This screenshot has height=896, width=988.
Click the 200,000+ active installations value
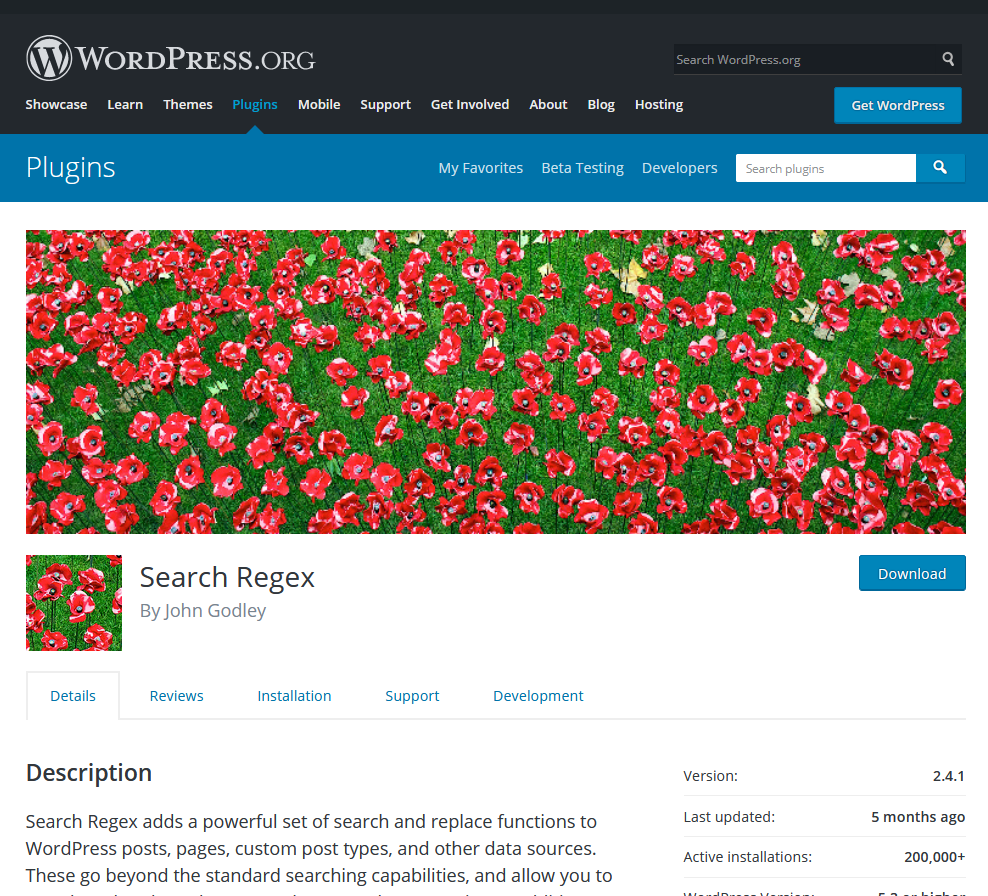934,857
